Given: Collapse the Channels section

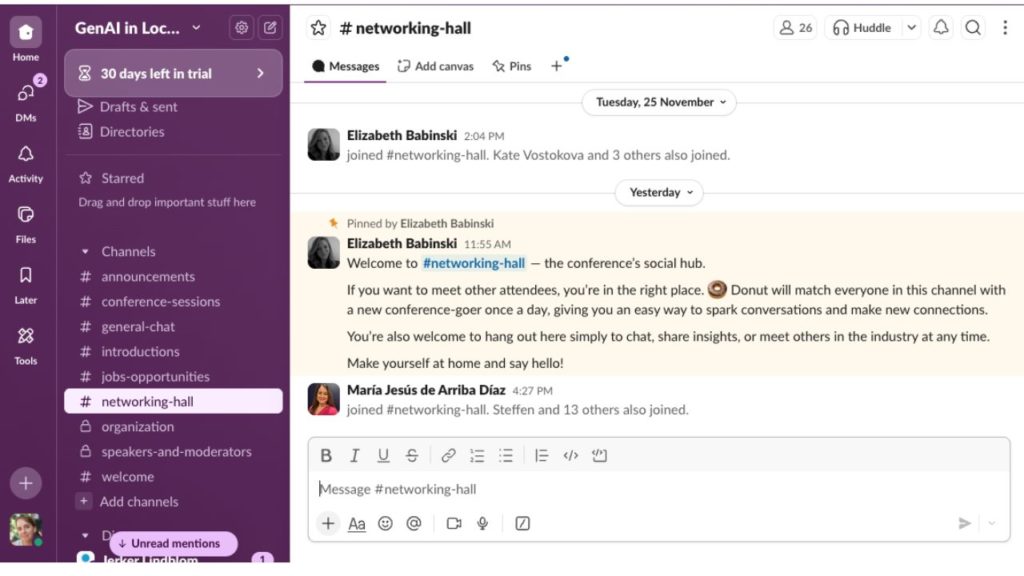Looking at the screenshot, I should [x=86, y=252].
